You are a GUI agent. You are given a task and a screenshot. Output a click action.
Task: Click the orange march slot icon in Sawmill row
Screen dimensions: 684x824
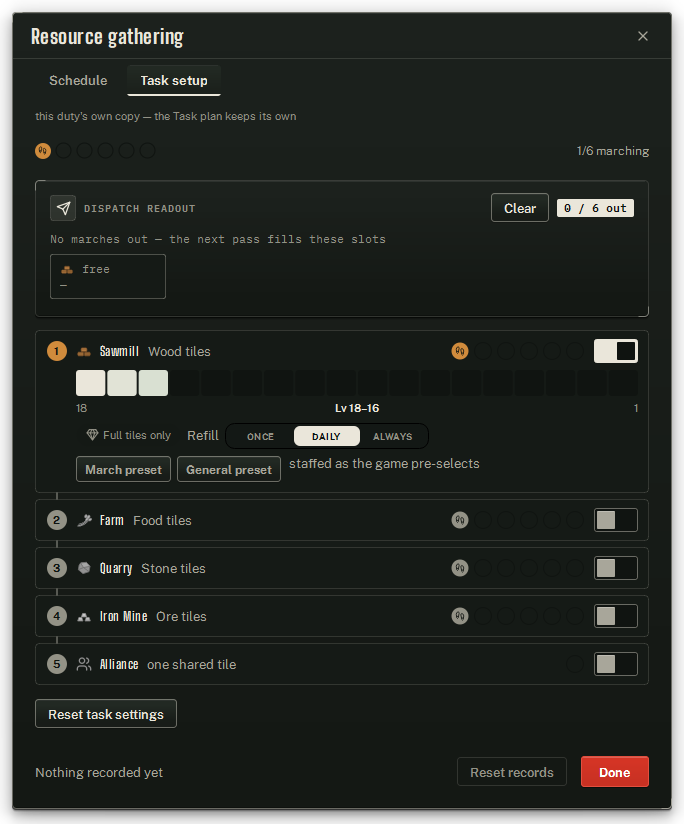coord(460,351)
